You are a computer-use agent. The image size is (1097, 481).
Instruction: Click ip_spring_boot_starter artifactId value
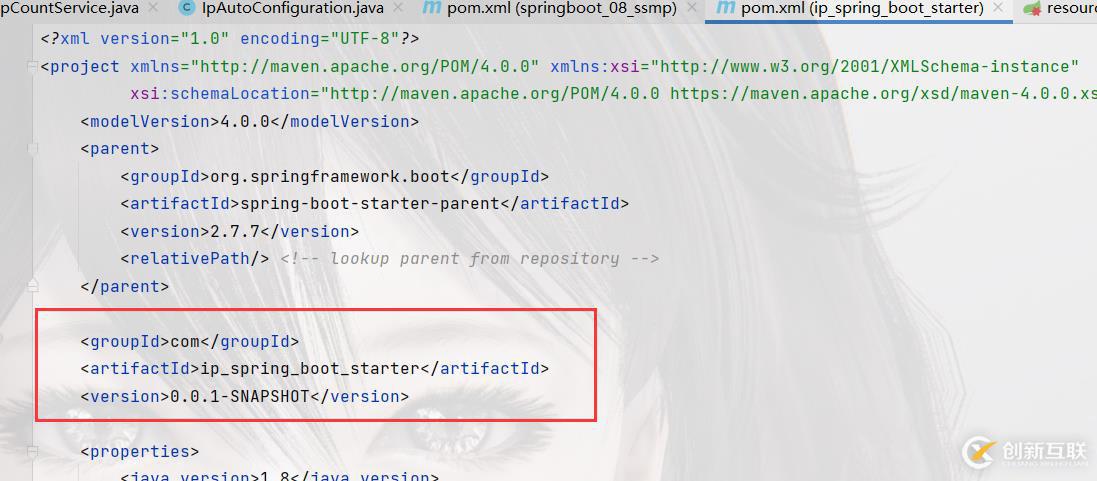(x=309, y=368)
